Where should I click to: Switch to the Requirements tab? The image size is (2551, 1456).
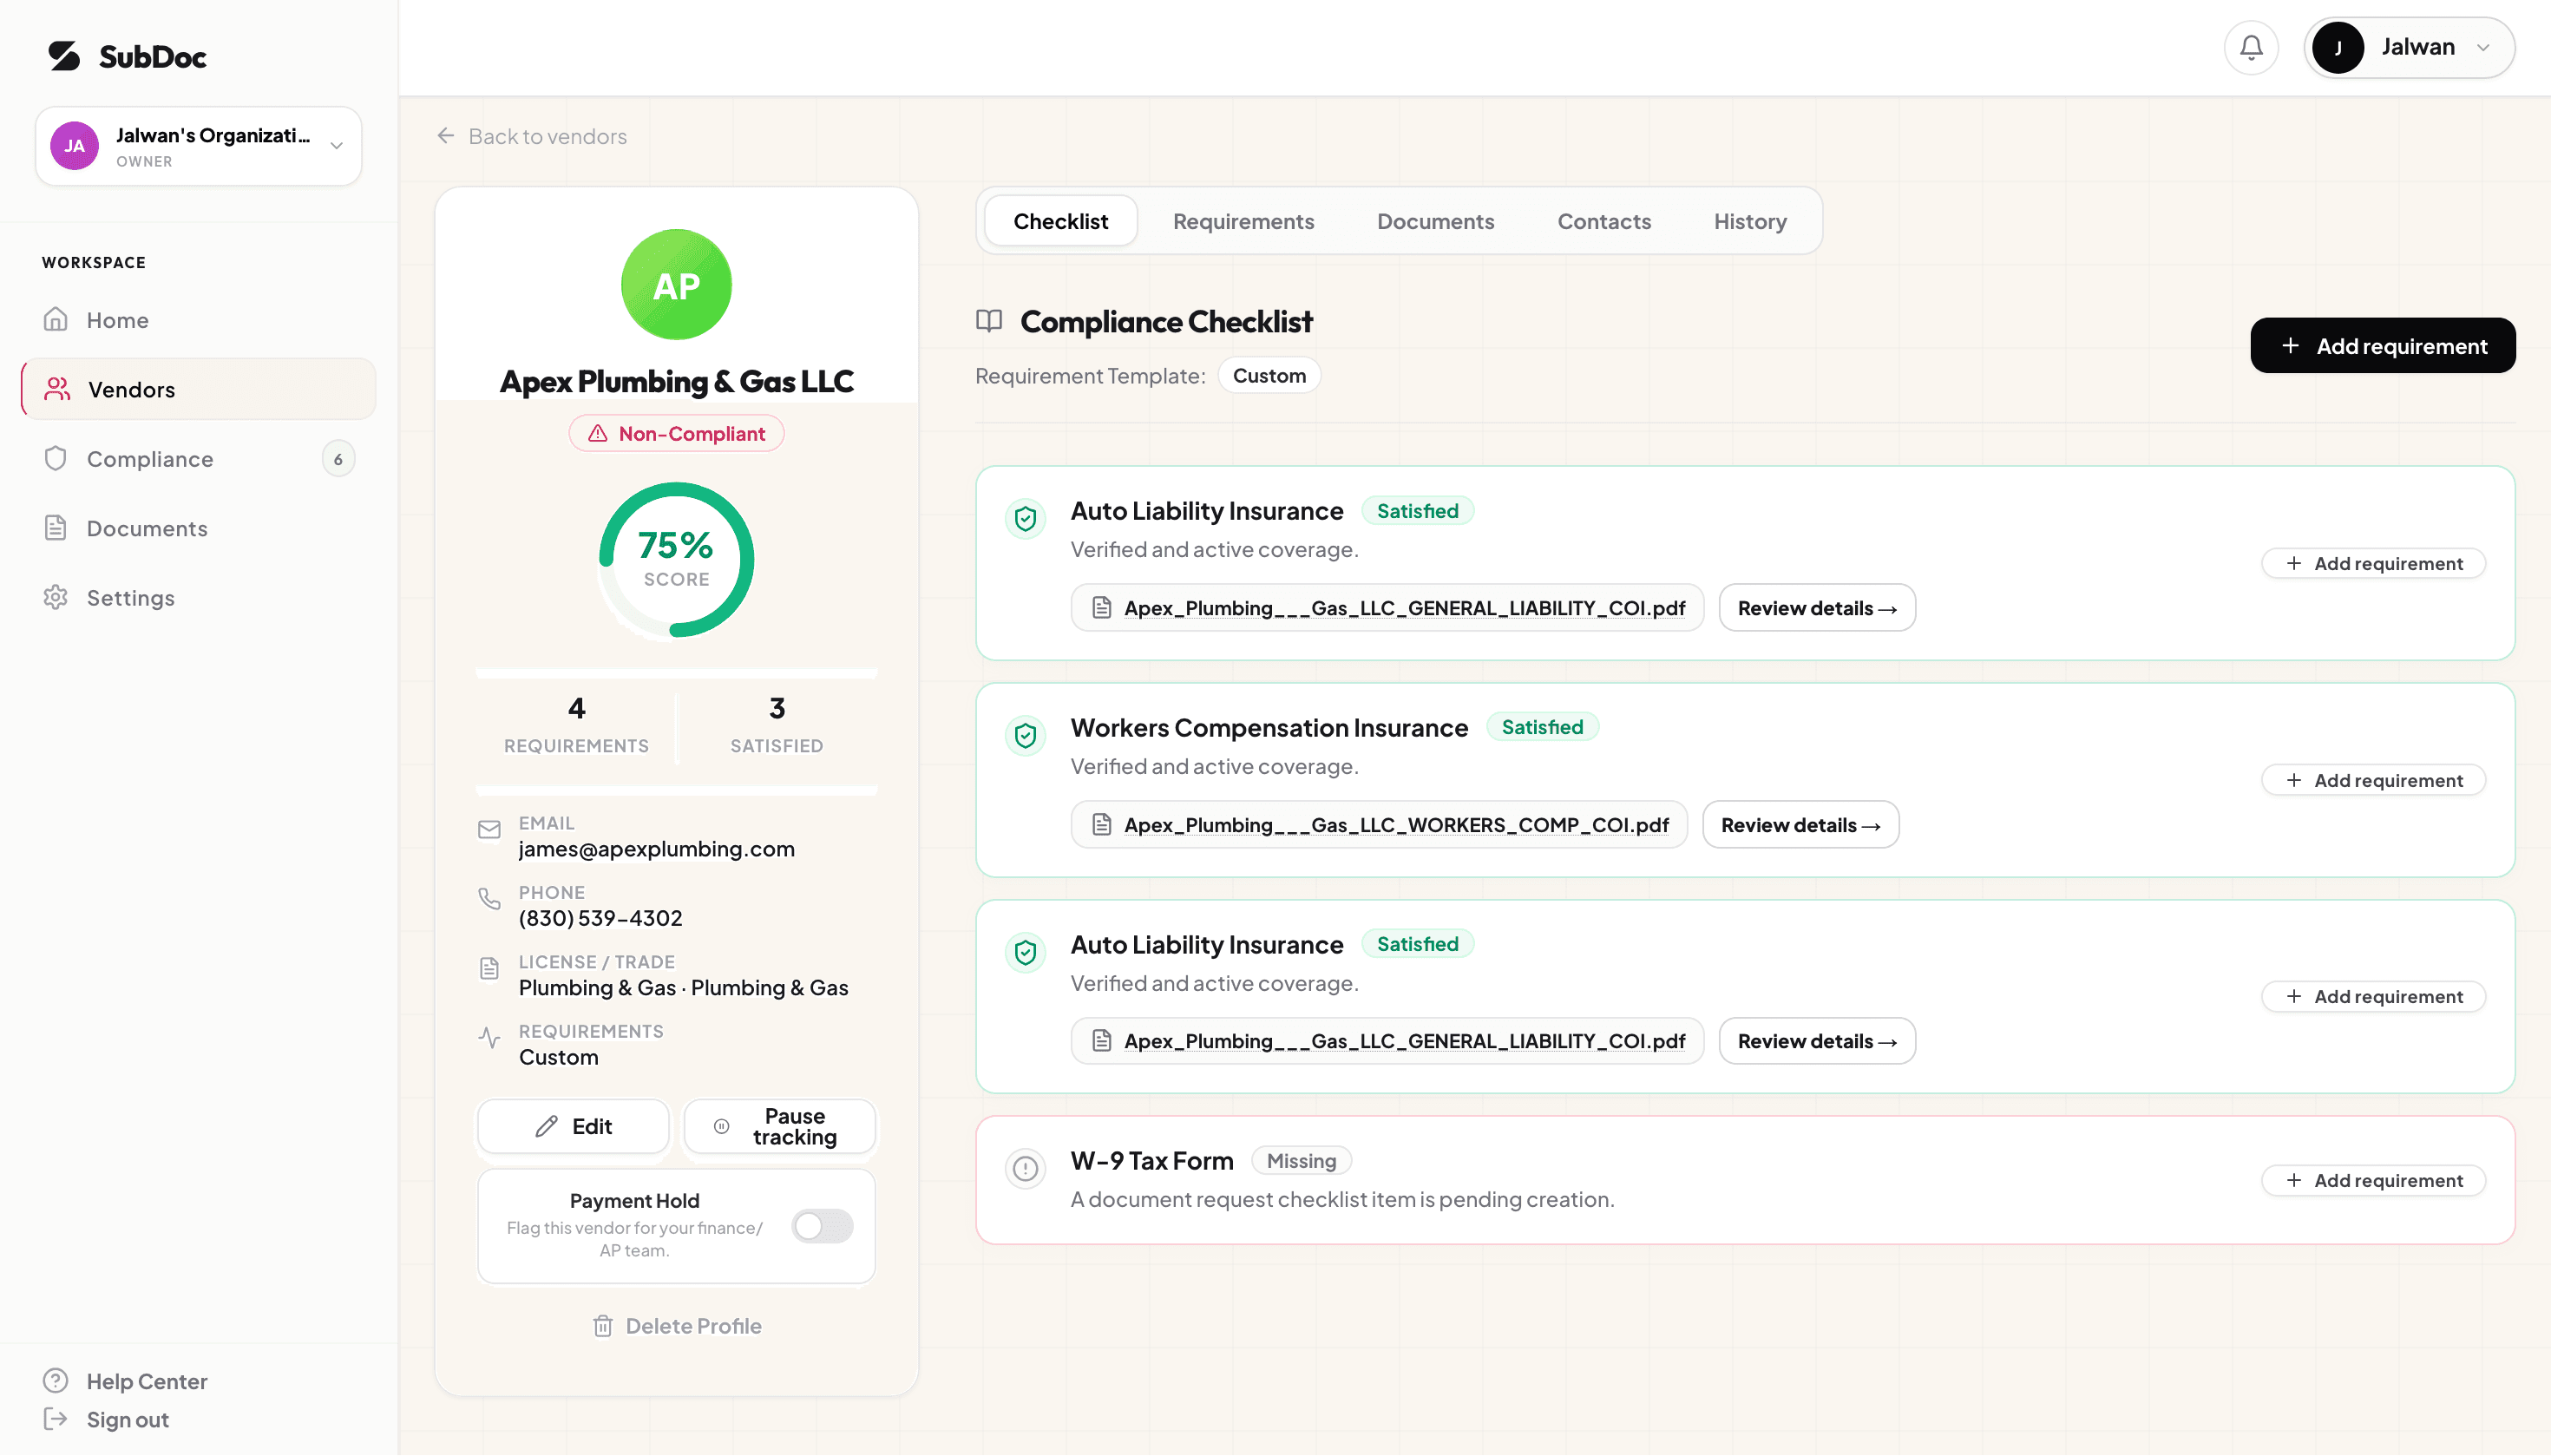tap(1243, 221)
